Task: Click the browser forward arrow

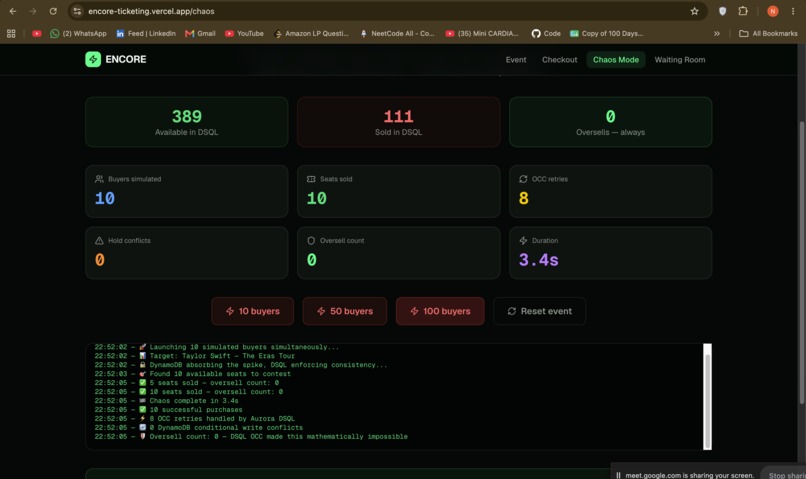Action: (x=33, y=11)
